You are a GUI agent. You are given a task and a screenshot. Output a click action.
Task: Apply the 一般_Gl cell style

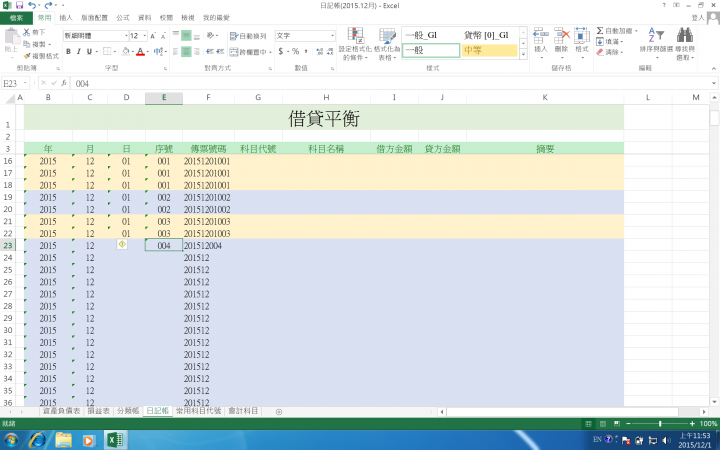click(431, 35)
